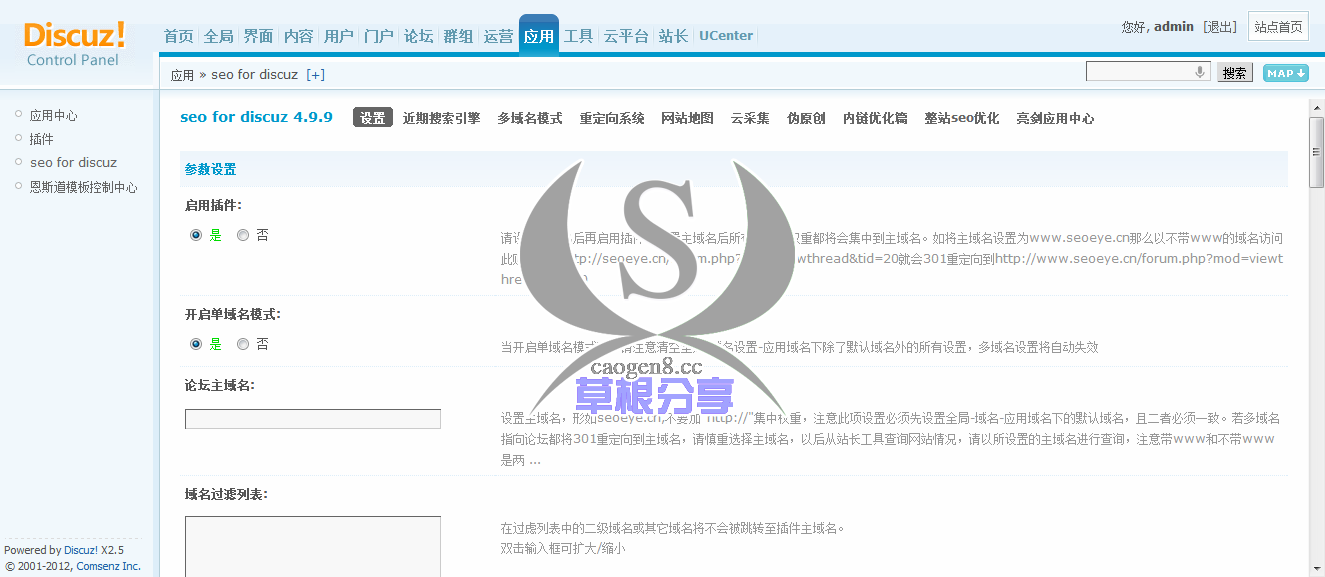Click the microphone icon in search box
Image resolution: width=1325 pixels, height=577 pixels.
pyautogui.click(x=1200, y=72)
